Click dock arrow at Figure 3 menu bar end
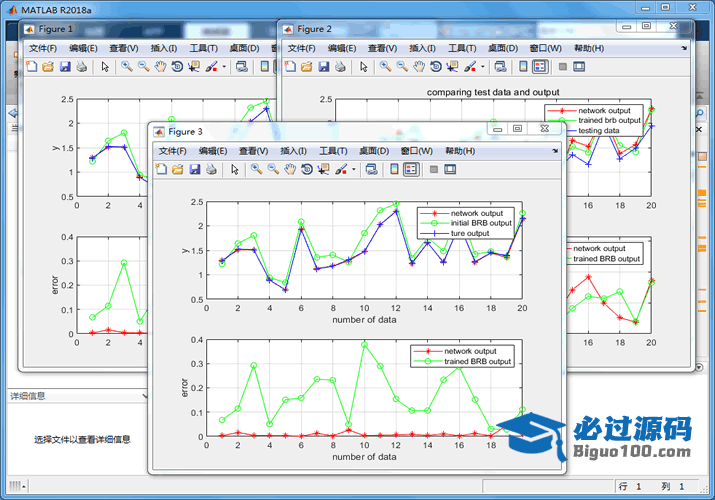 [x=555, y=151]
